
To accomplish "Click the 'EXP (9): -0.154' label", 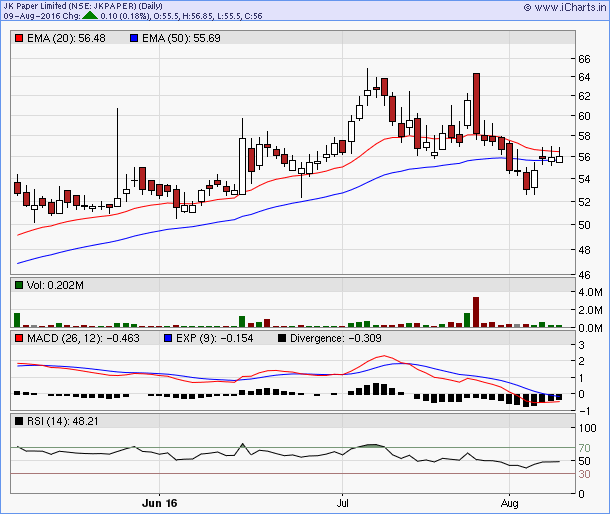I will click(215, 338).
